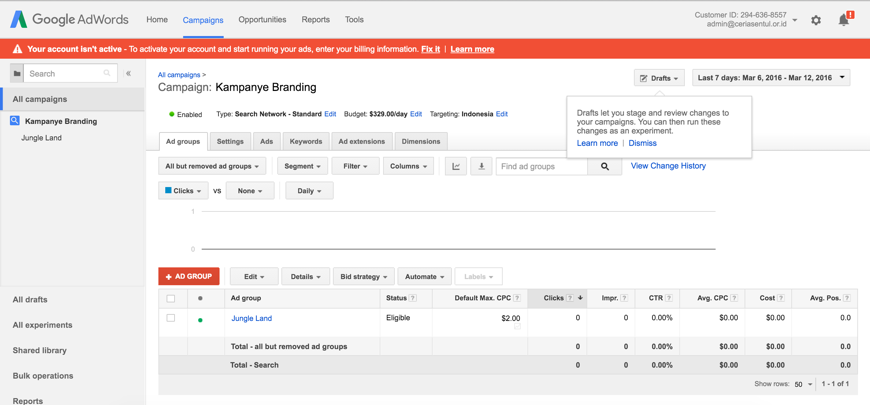The image size is (870, 405).
Task: Open Opportunities in top navigation
Action: [x=262, y=19]
